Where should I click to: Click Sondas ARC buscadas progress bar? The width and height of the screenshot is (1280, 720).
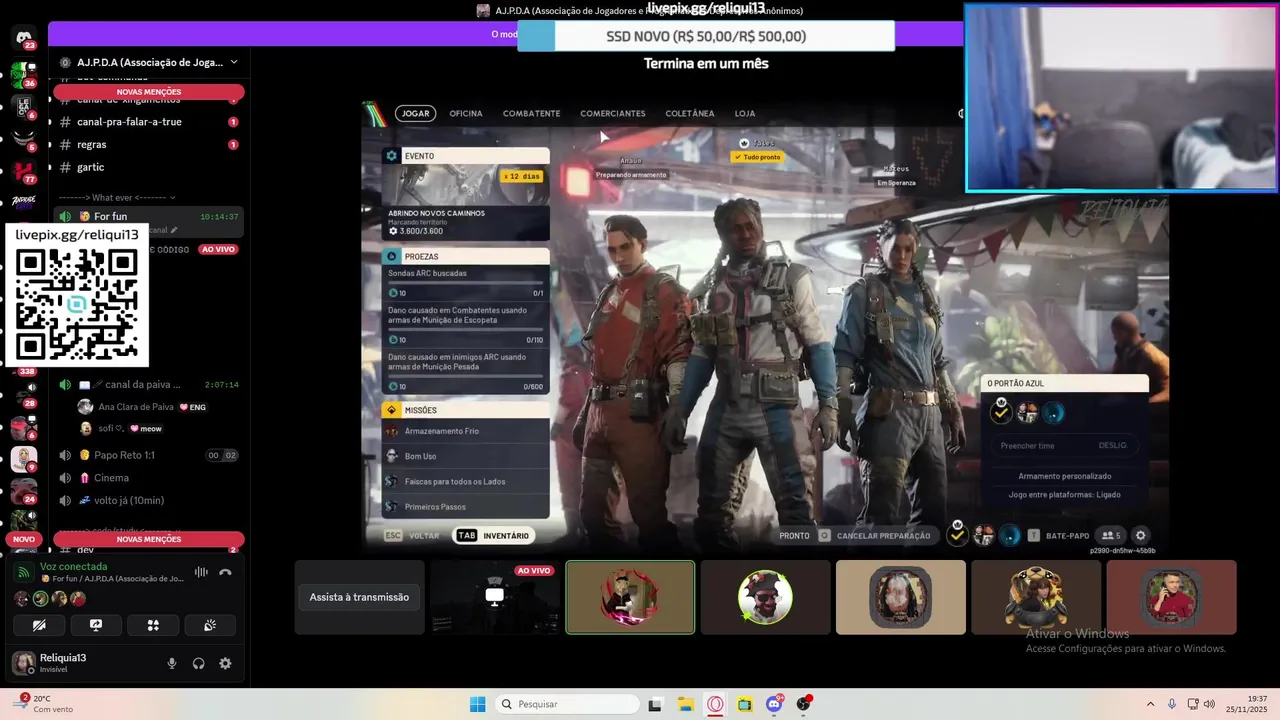coord(465,284)
